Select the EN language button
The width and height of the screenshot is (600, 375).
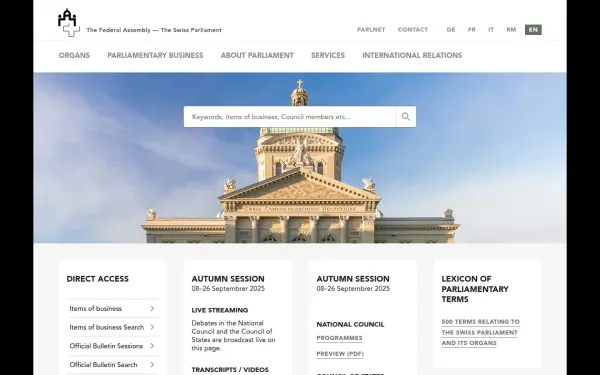click(x=533, y=30)
